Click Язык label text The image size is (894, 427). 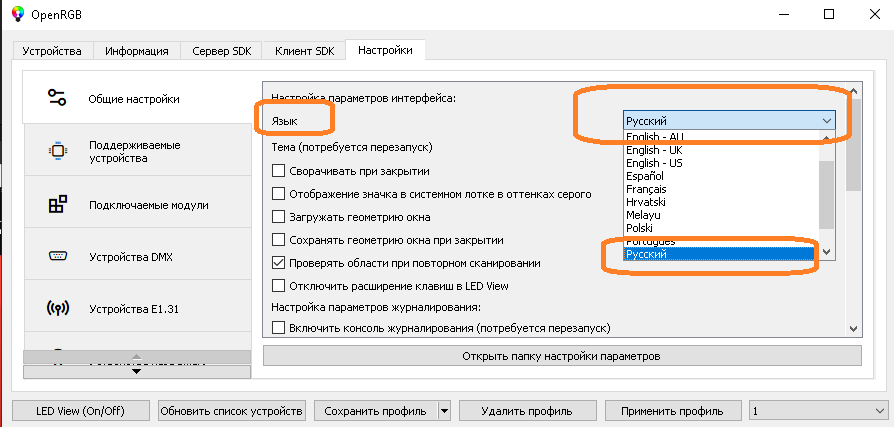pos(285,121)
